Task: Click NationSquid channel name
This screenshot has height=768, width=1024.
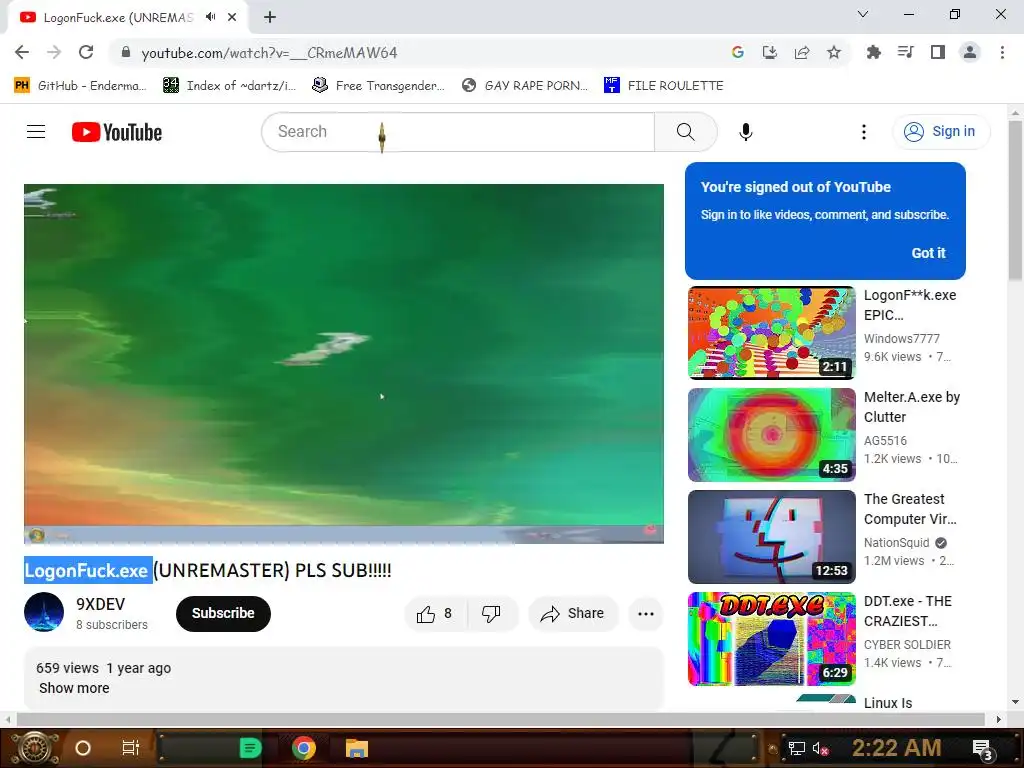Action: tap(896, 542)
